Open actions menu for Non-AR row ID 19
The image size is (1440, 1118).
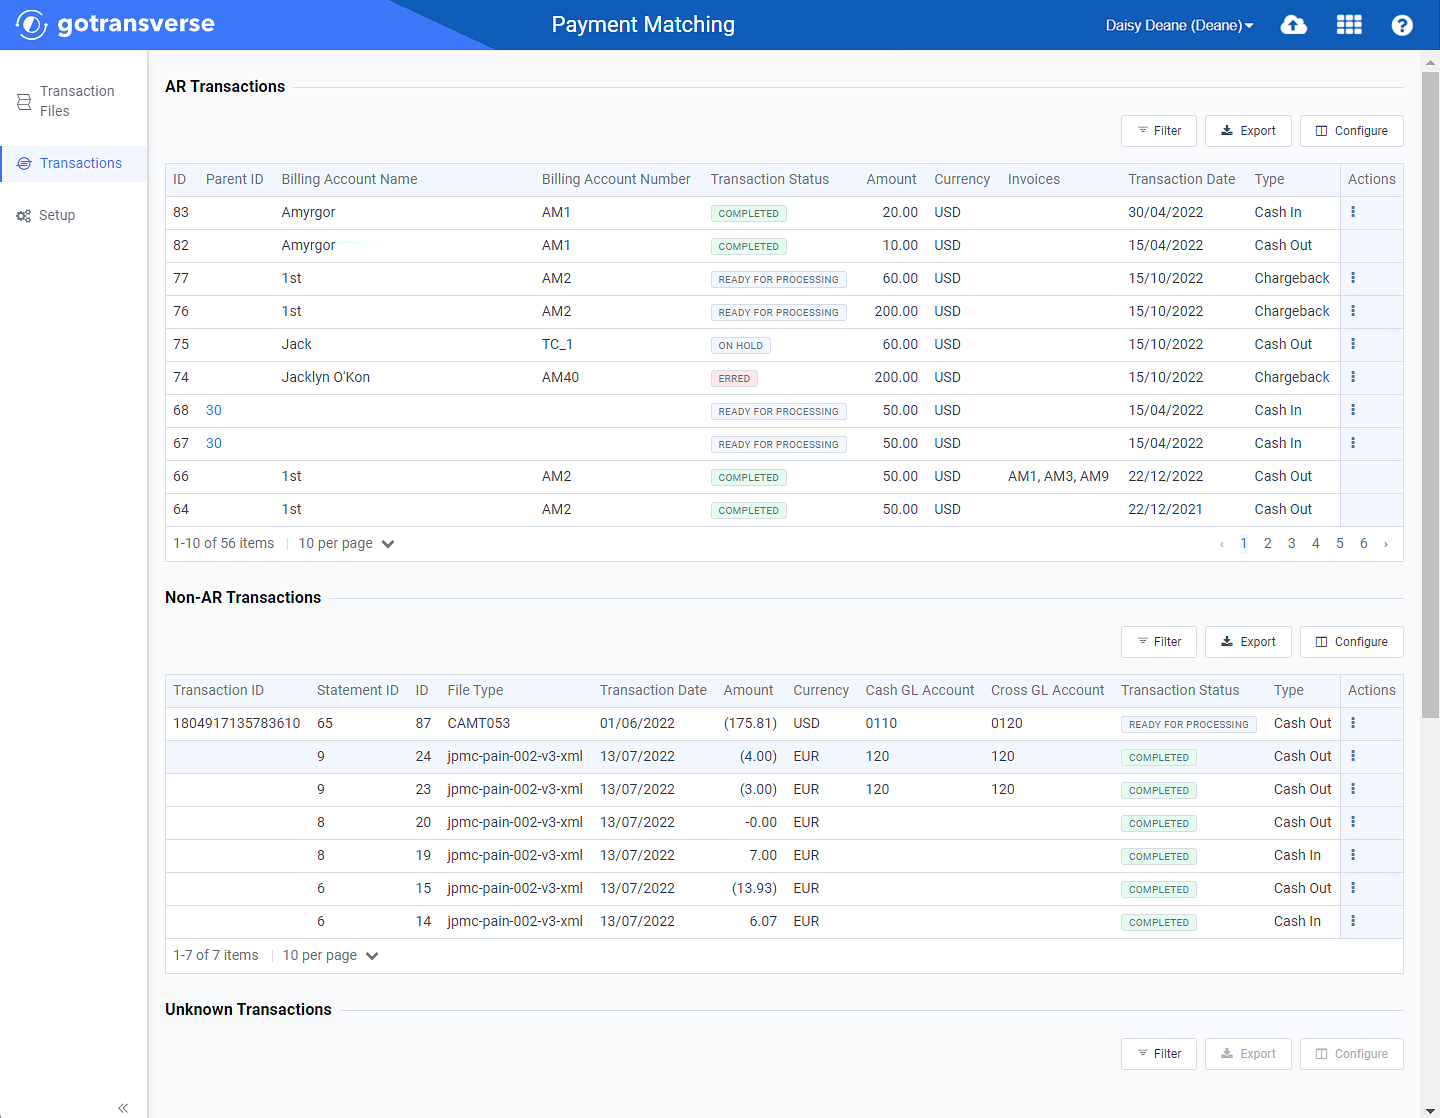point(1353,855)
